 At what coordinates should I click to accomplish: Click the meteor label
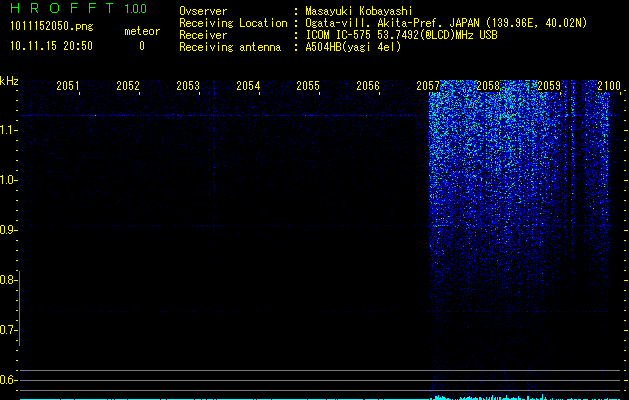pyautogui.click(x=142, y=31)
